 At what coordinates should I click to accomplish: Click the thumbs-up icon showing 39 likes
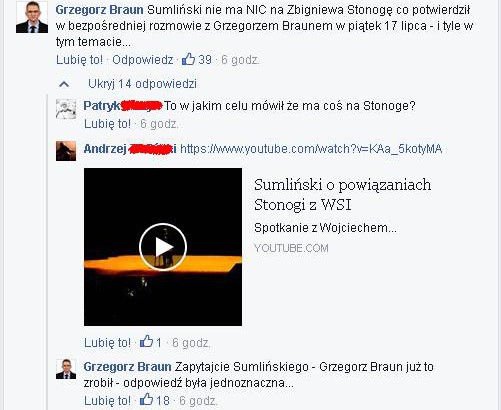(x=188, y=59)
